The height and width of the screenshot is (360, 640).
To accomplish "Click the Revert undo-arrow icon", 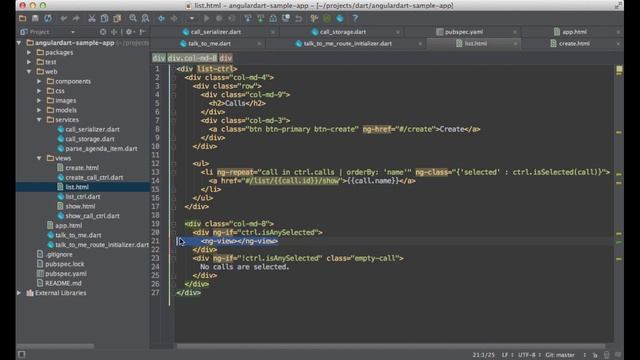I will click(x=299, y=18).
